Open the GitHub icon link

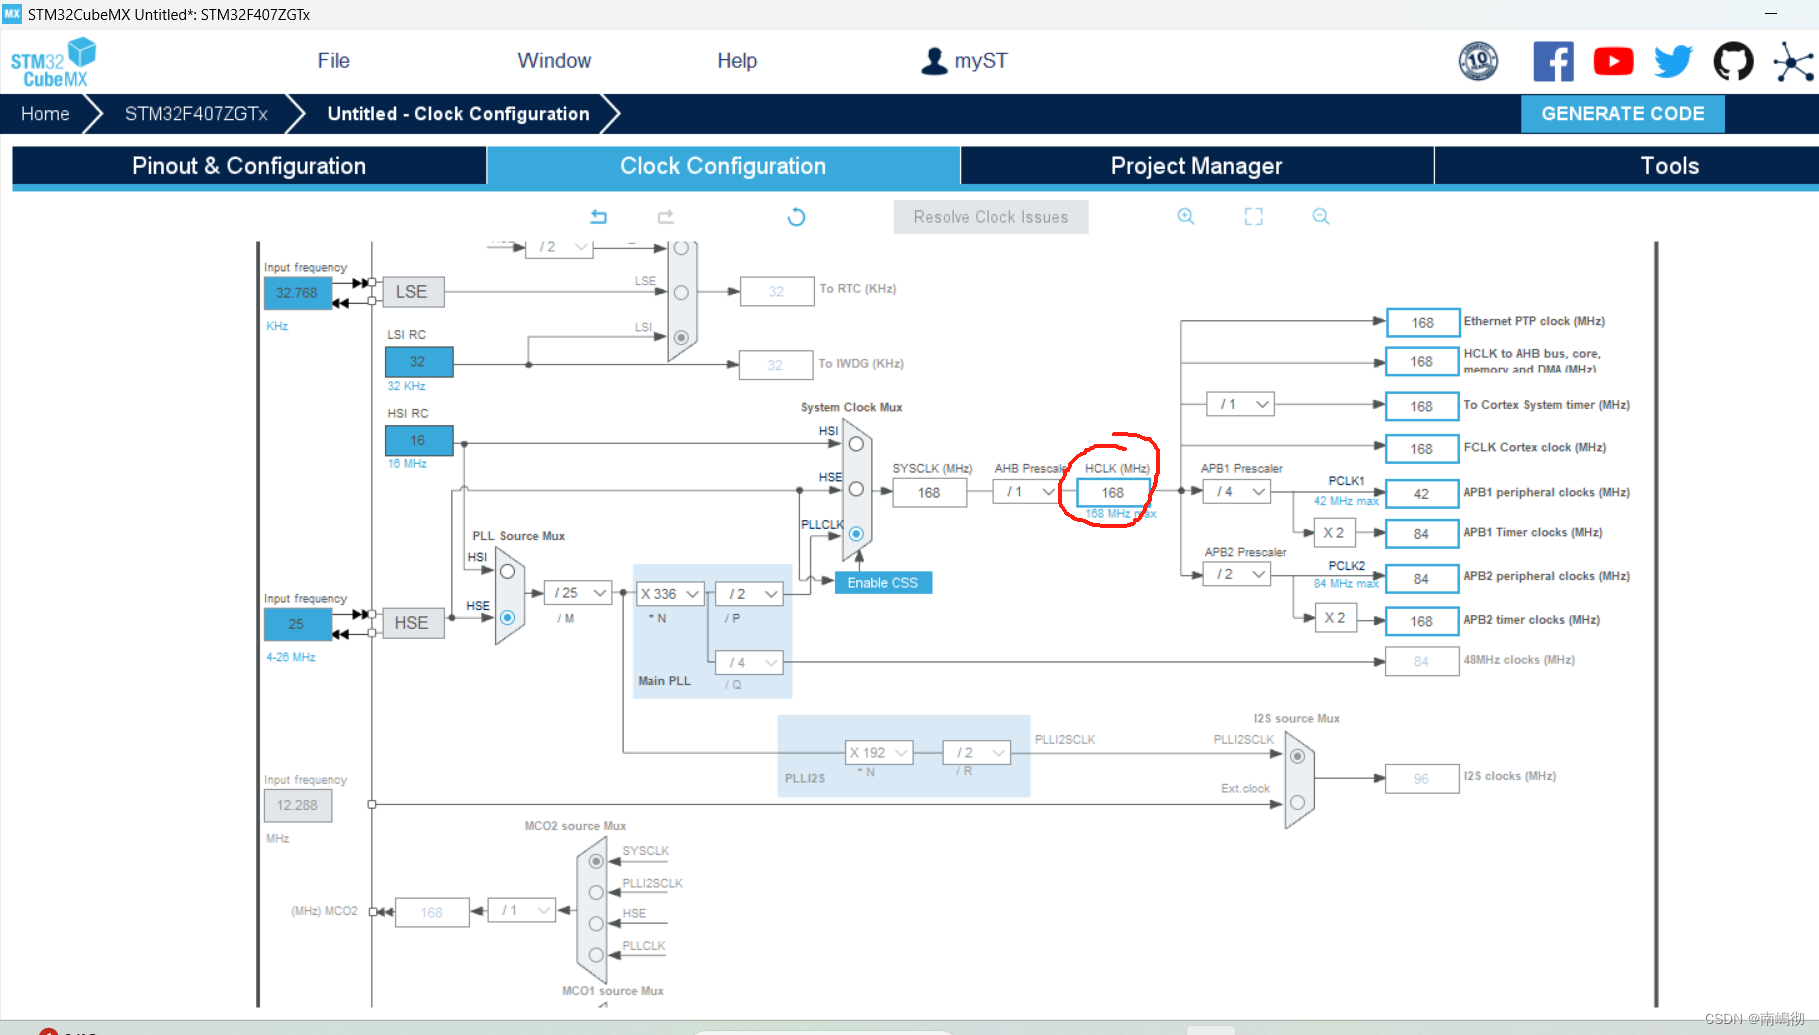(1733, 61)
